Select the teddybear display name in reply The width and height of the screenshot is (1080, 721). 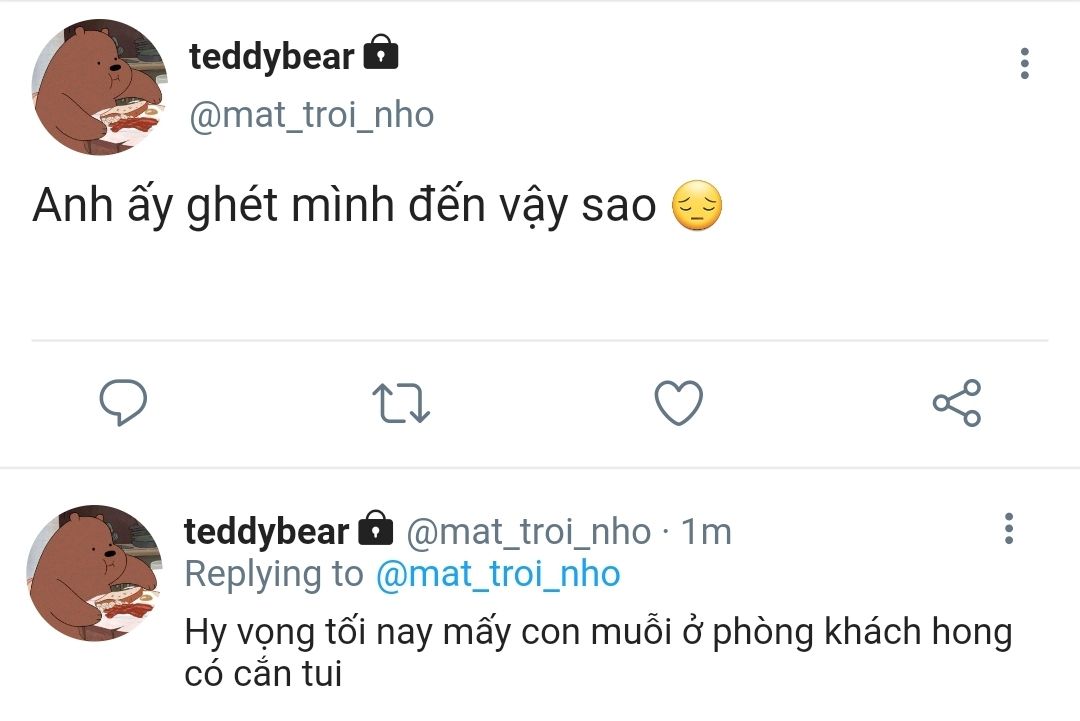tap(266, 531)
